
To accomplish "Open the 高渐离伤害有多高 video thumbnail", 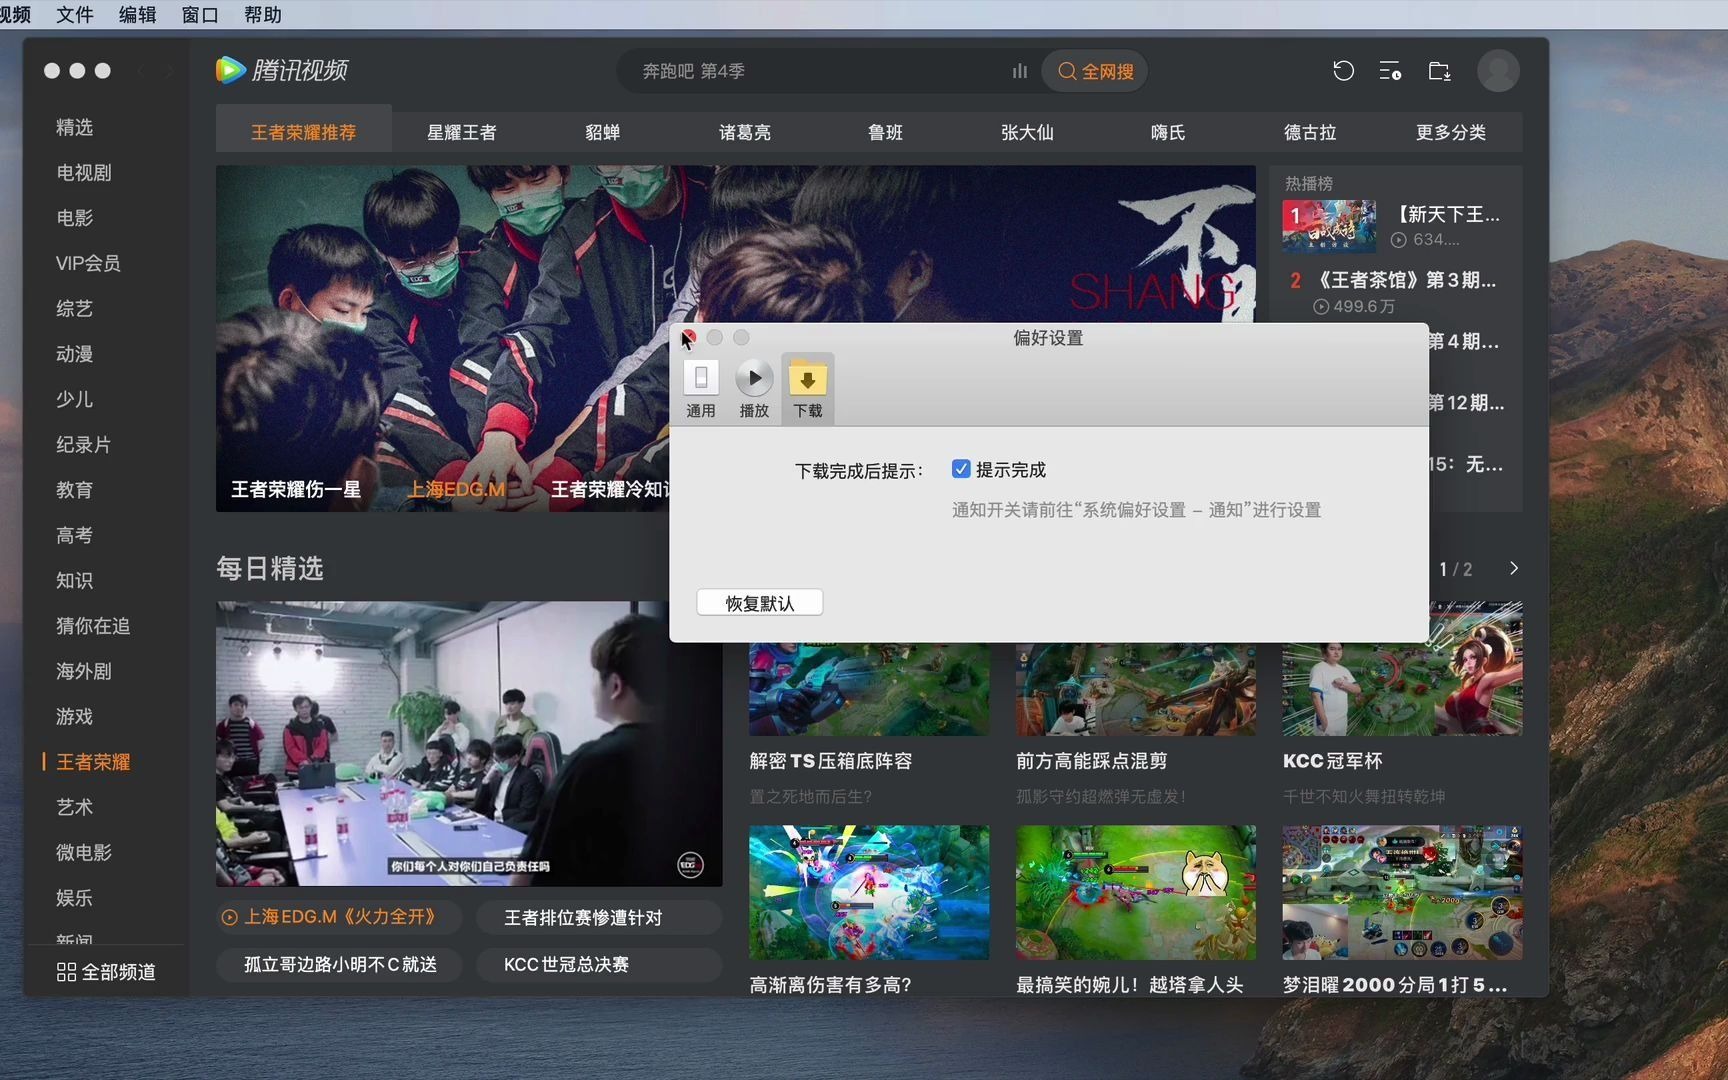I will tap(869, 892).
